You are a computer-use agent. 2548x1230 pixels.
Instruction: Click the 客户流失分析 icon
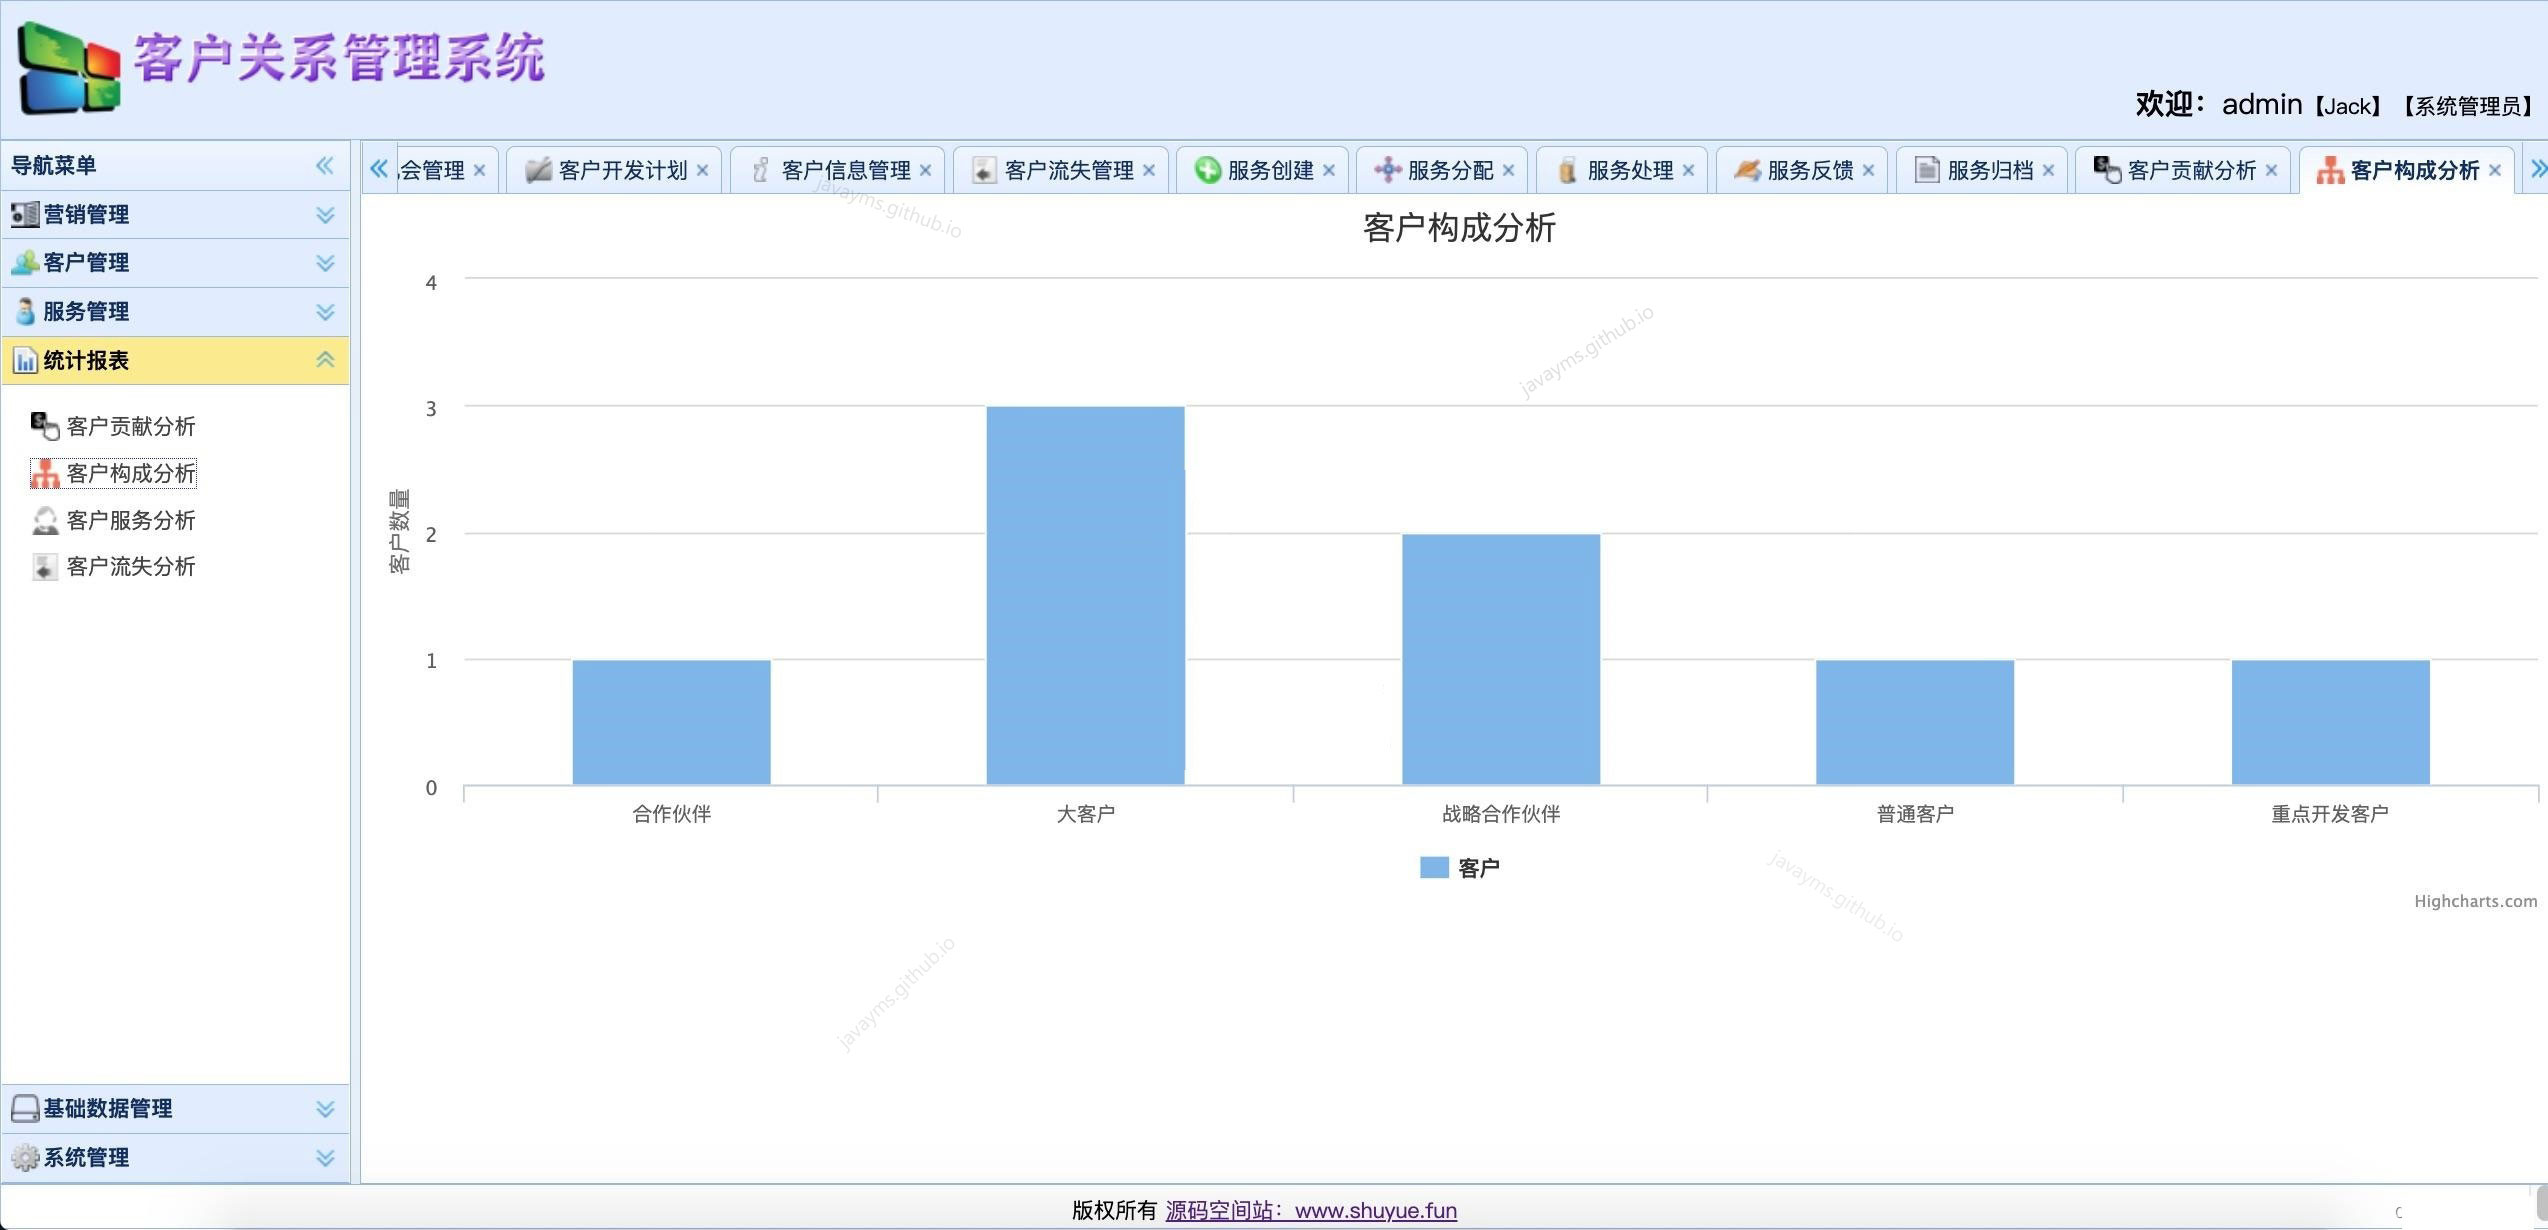(x=44, y=567)
